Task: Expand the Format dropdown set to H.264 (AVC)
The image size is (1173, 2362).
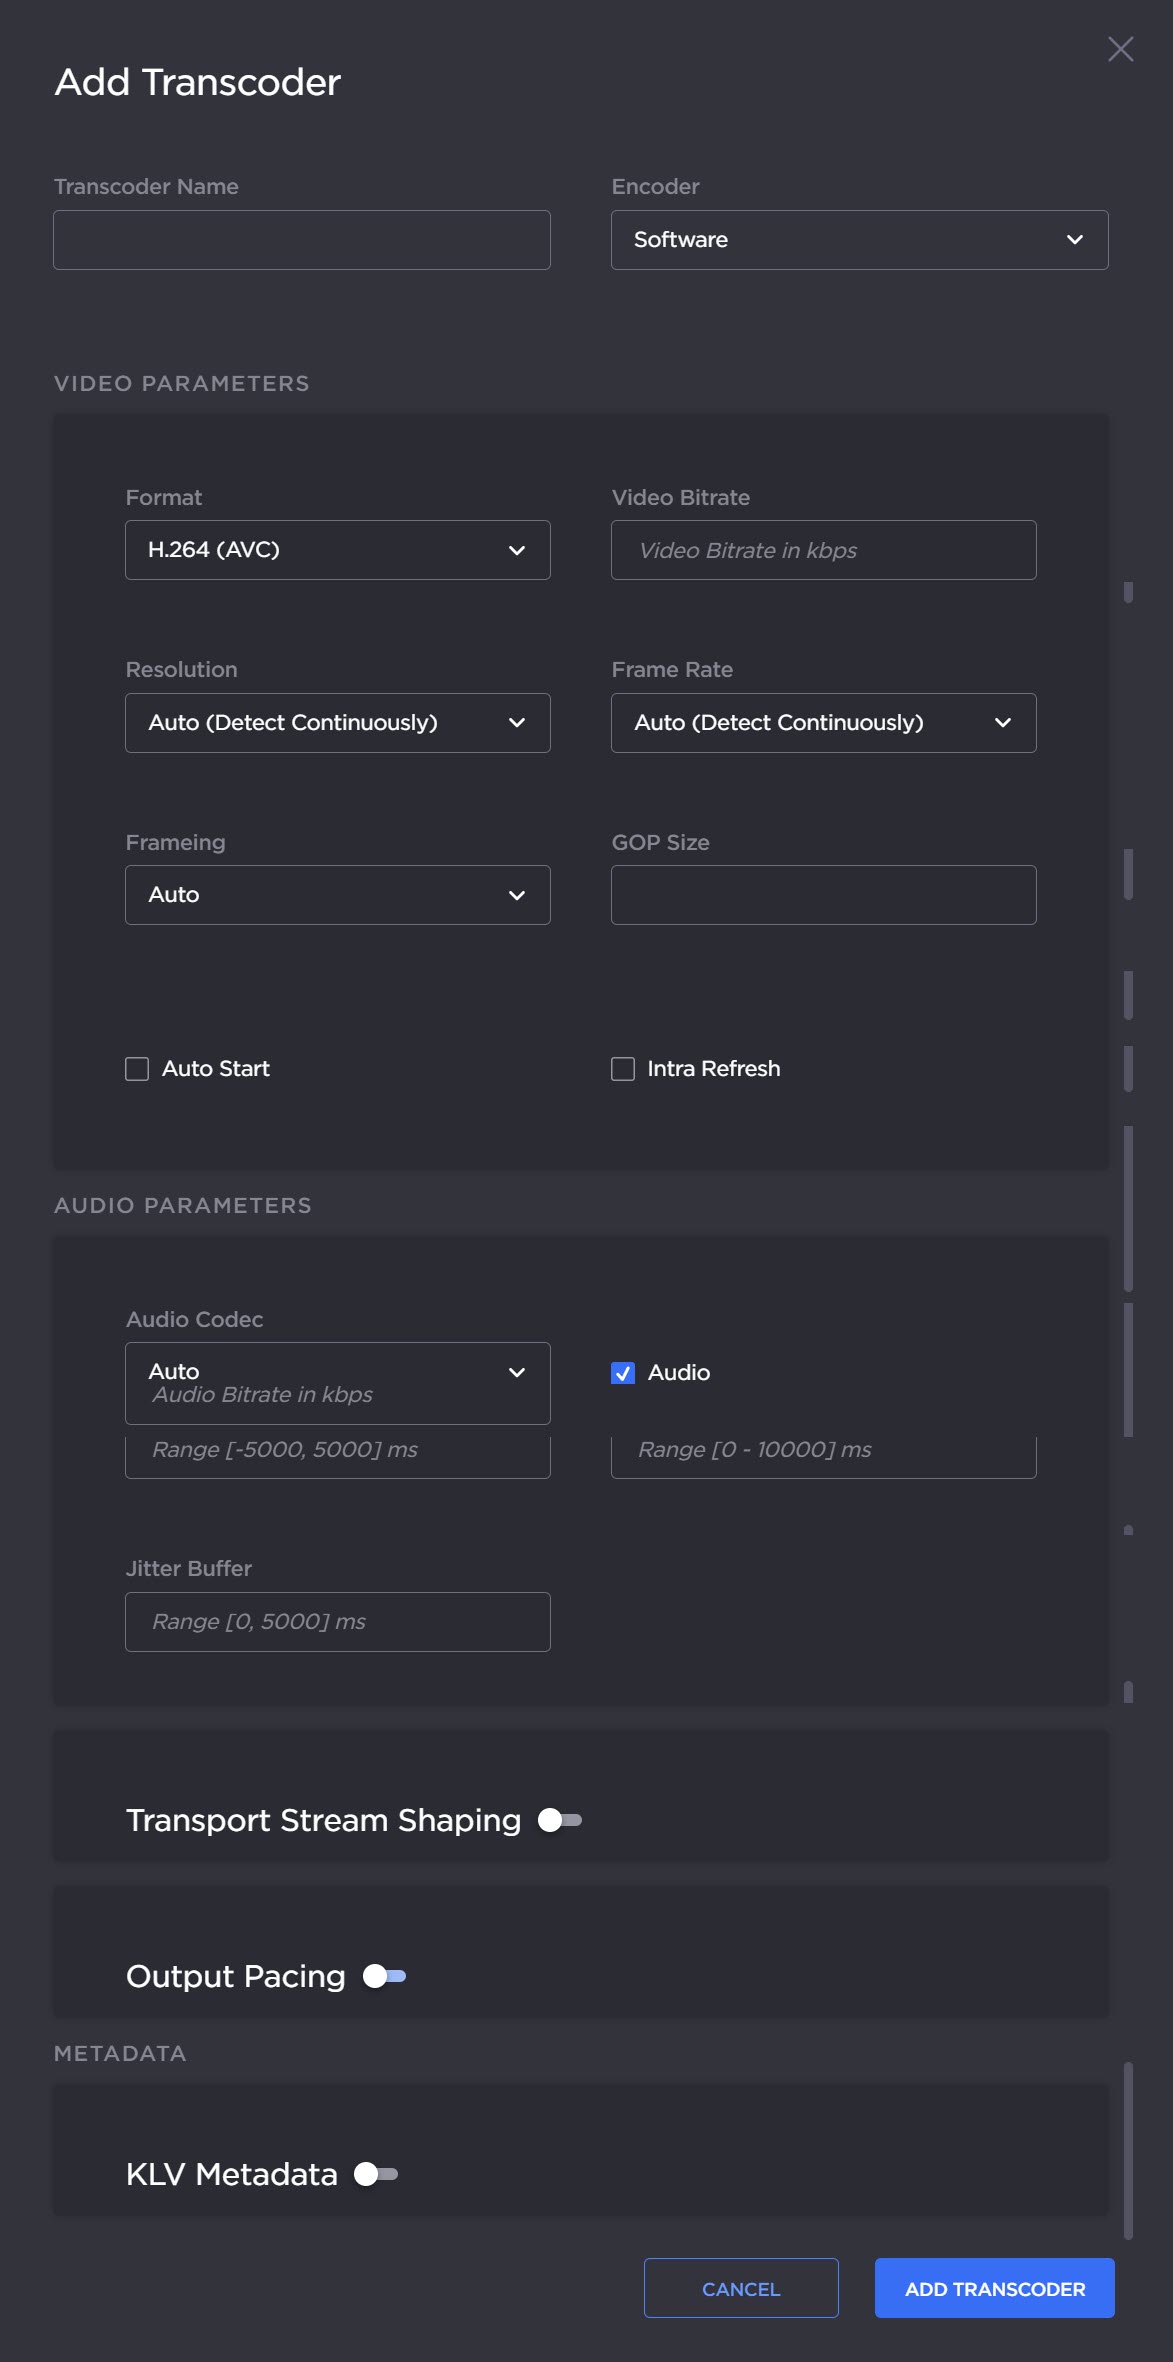Action: pyautogui.click(x=337, y=550)
